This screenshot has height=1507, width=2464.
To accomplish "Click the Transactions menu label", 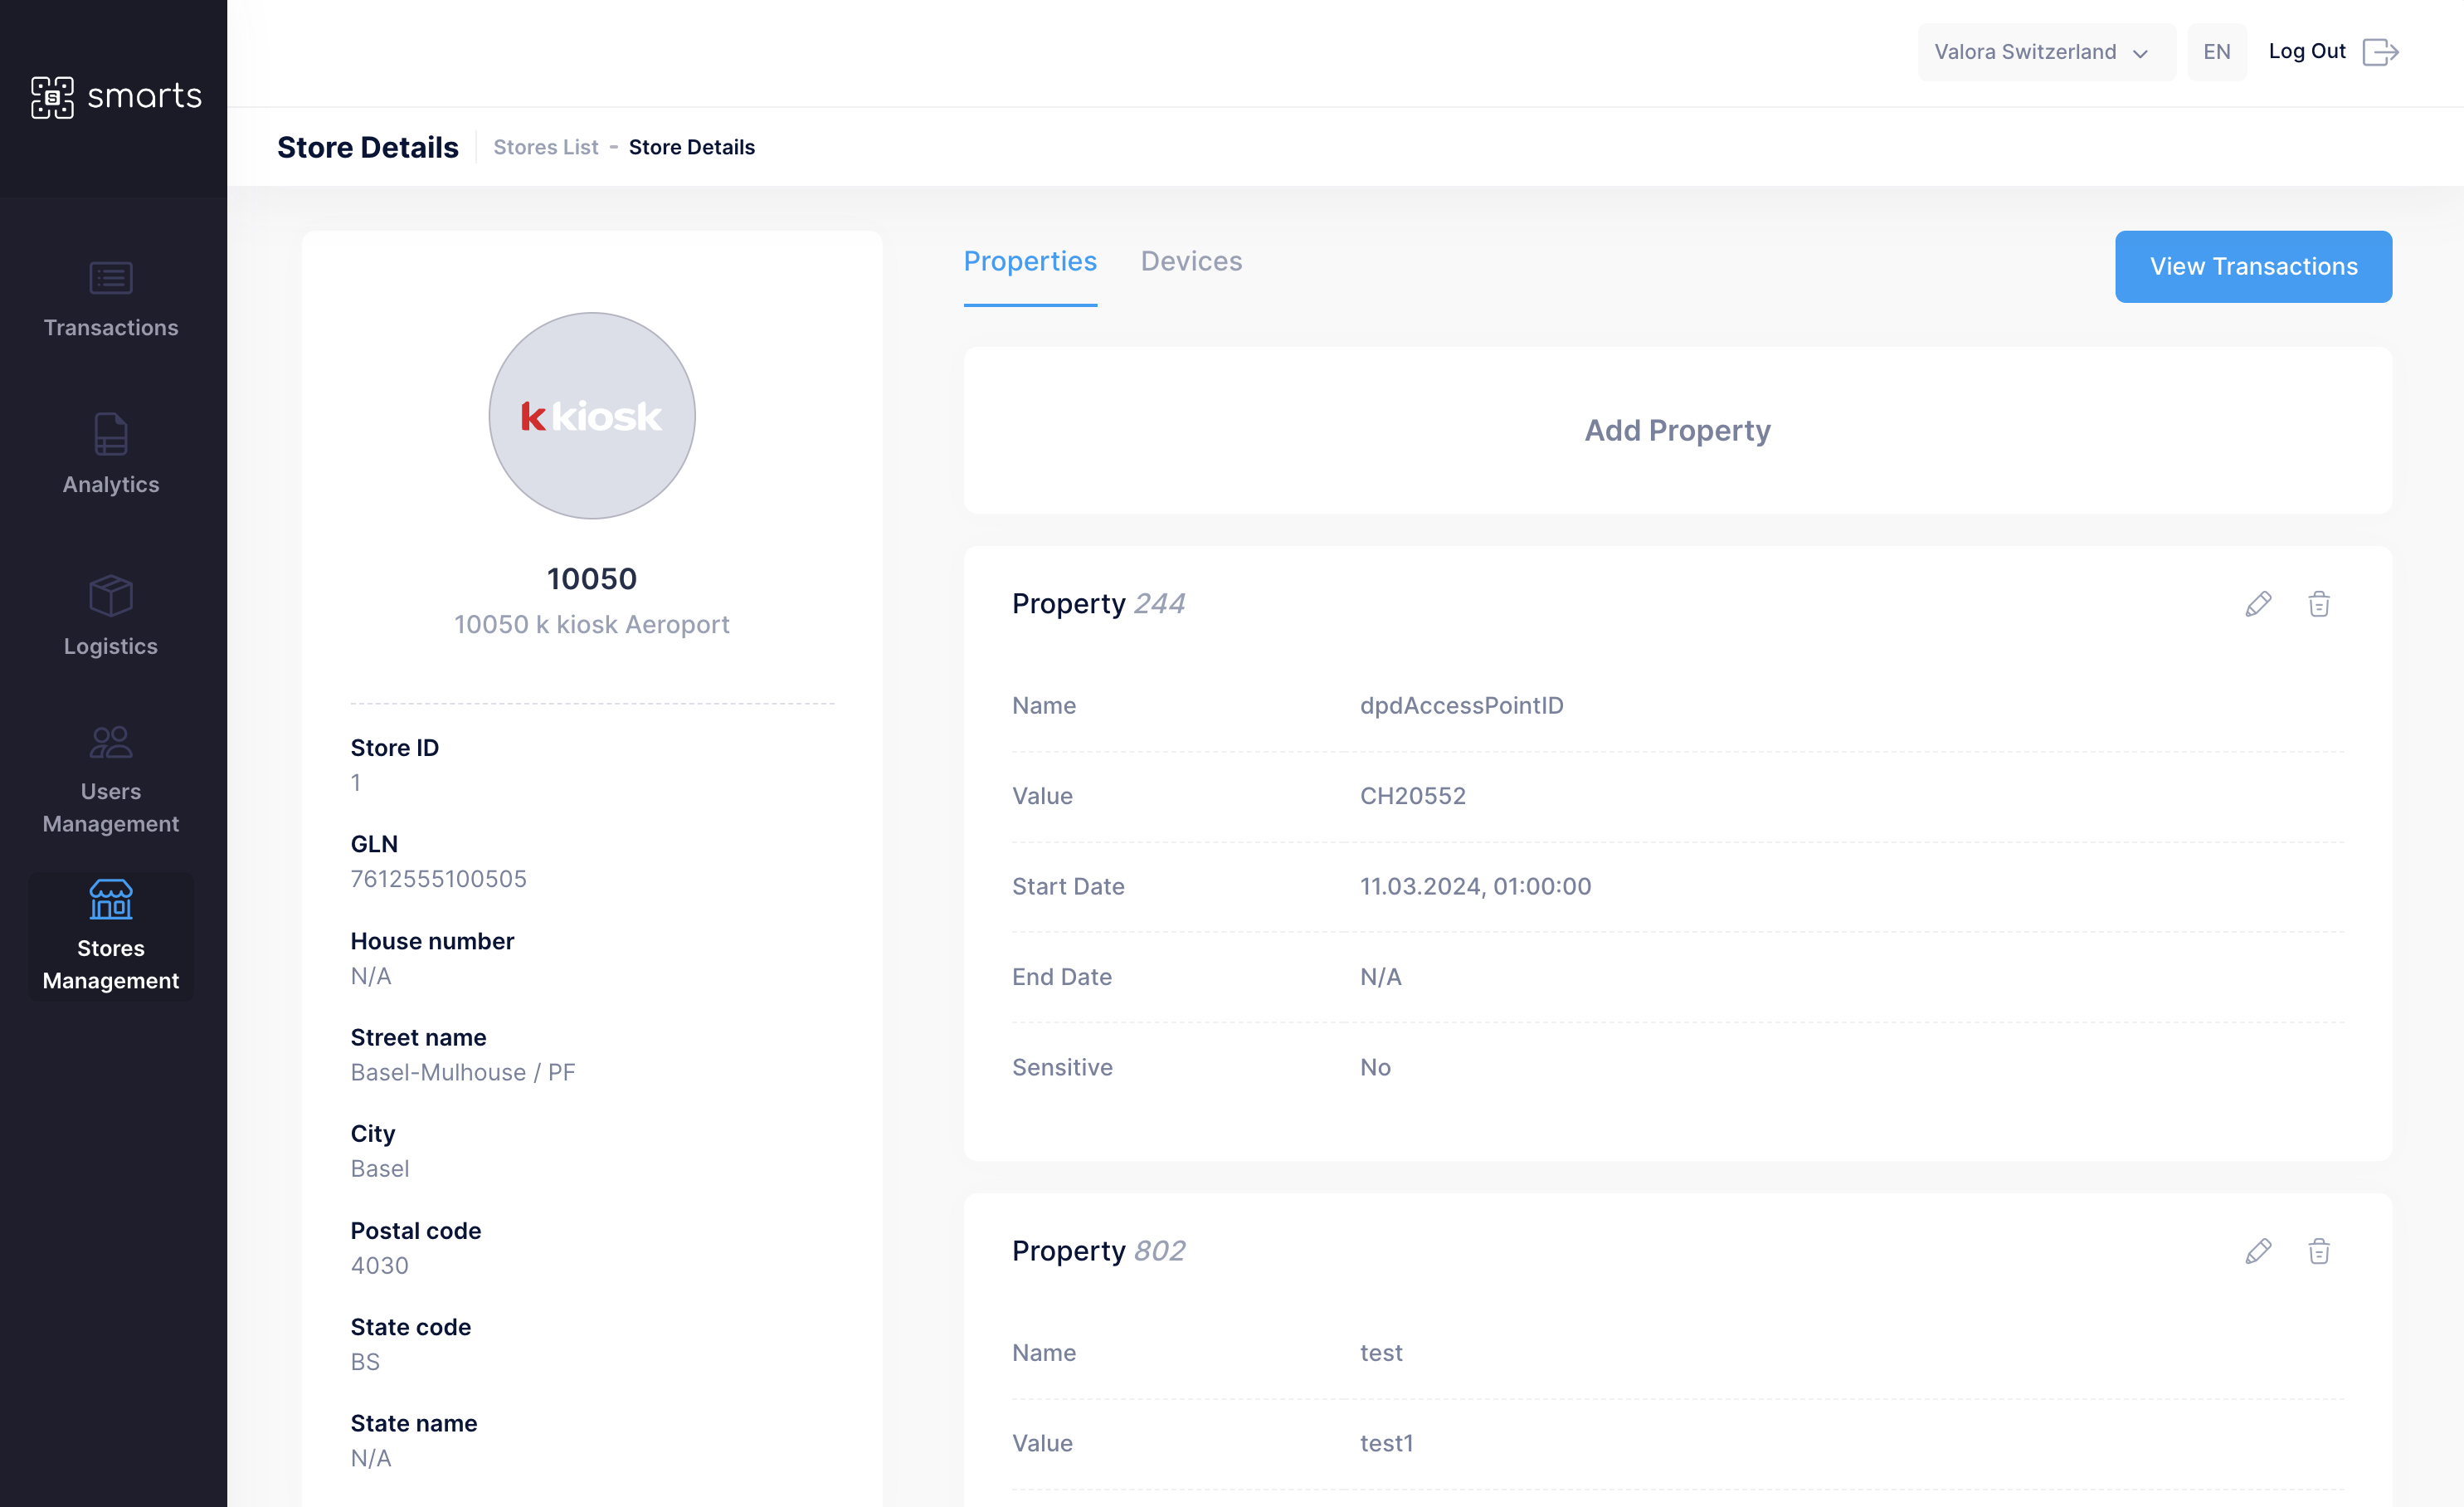I will tap(111, 327).
